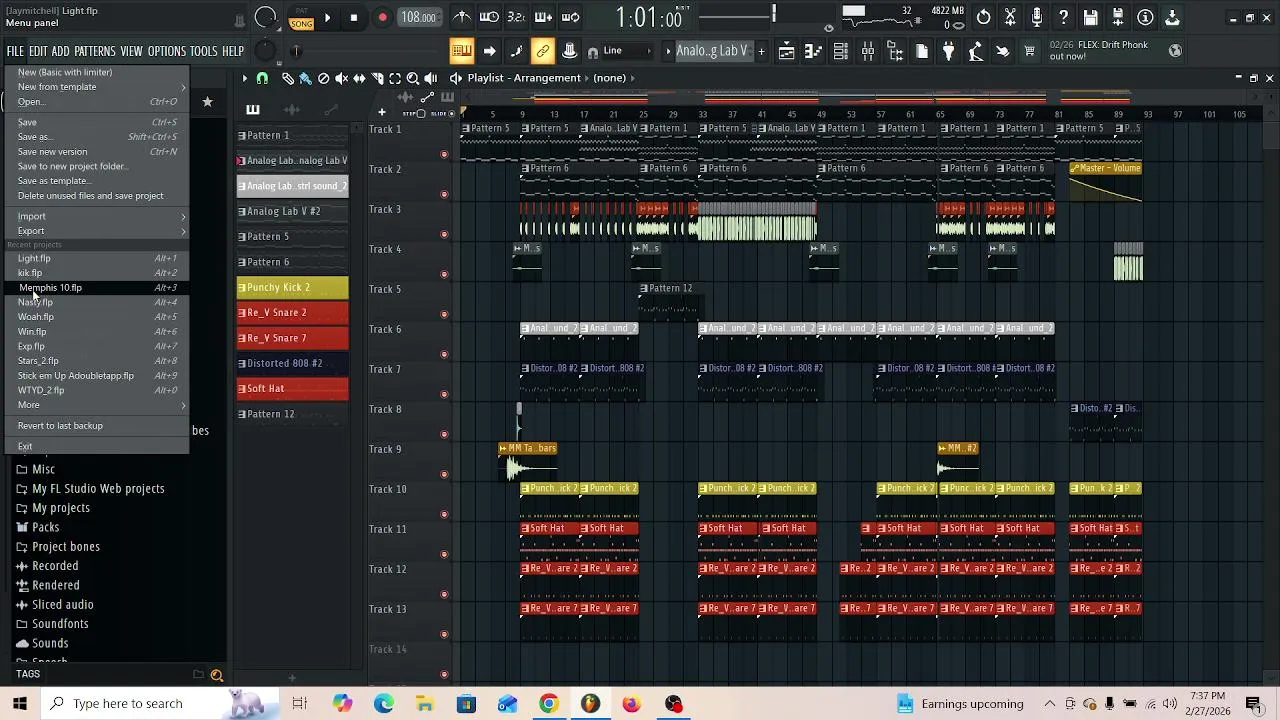Click the transport Stop button
The height and width of the screenshot is (720, 1280).
click(x=353, y=18)
